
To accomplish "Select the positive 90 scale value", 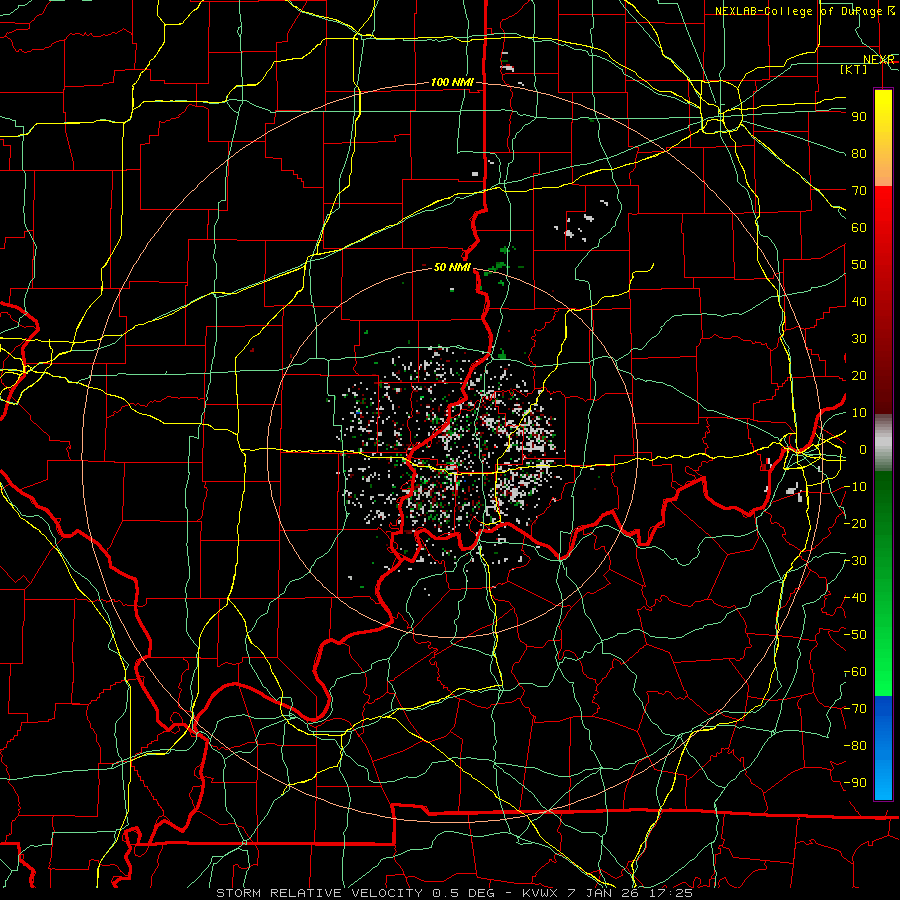I will click(859, 117).
